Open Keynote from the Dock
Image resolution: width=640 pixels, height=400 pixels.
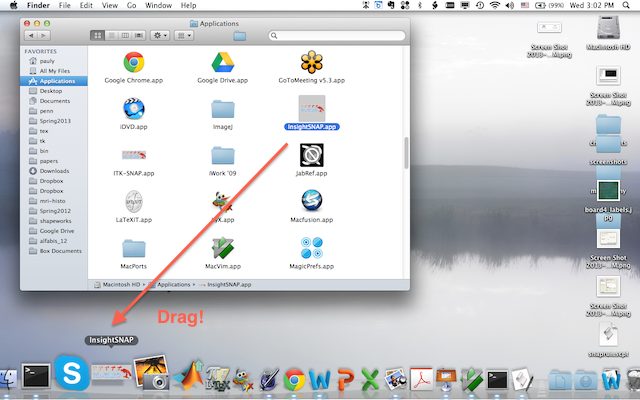[446, 378]
